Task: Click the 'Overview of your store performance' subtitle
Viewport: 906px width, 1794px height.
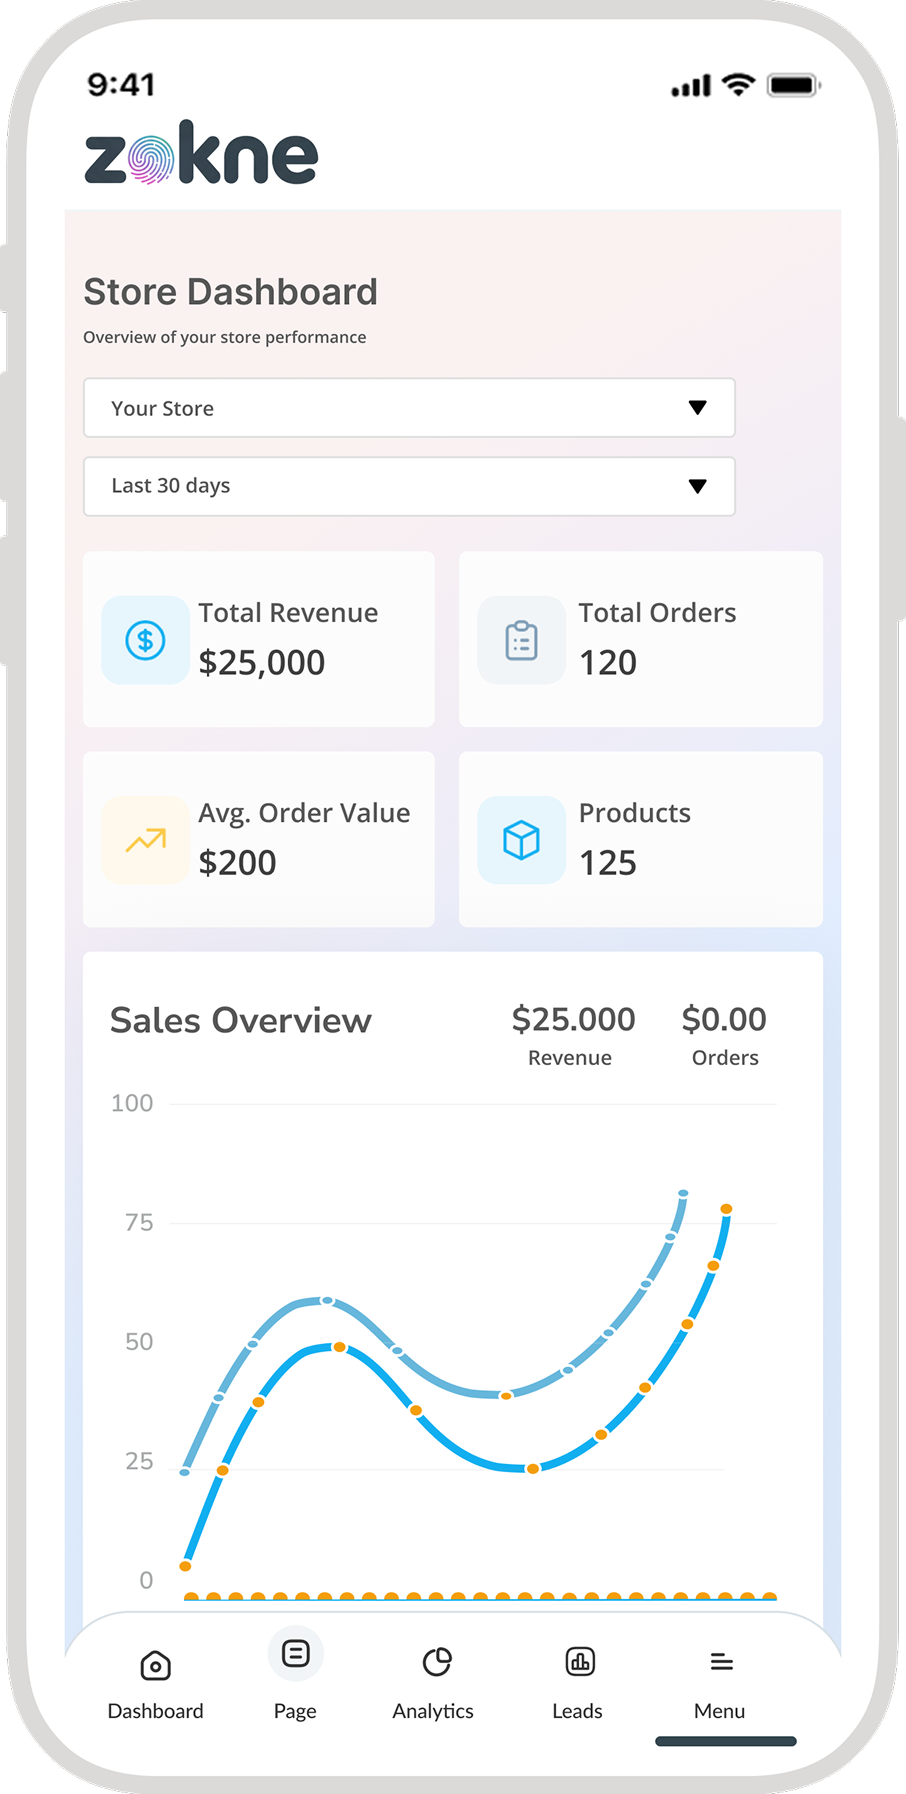Action: click(x=225, y=337)
